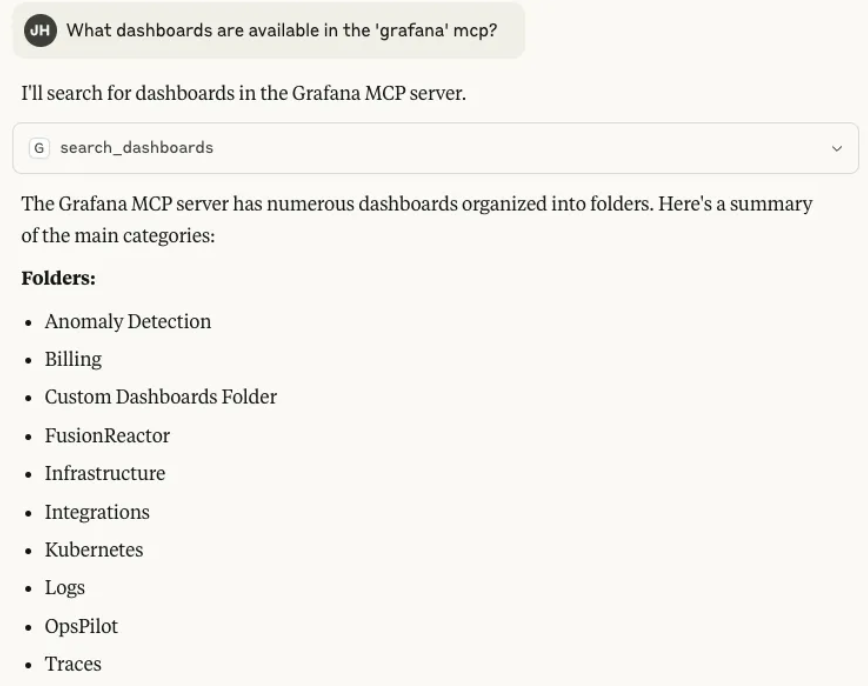Open the search_dashboards tool call details
The width and height of the screenshot is (868, 691).
click(x=435, y=148)
